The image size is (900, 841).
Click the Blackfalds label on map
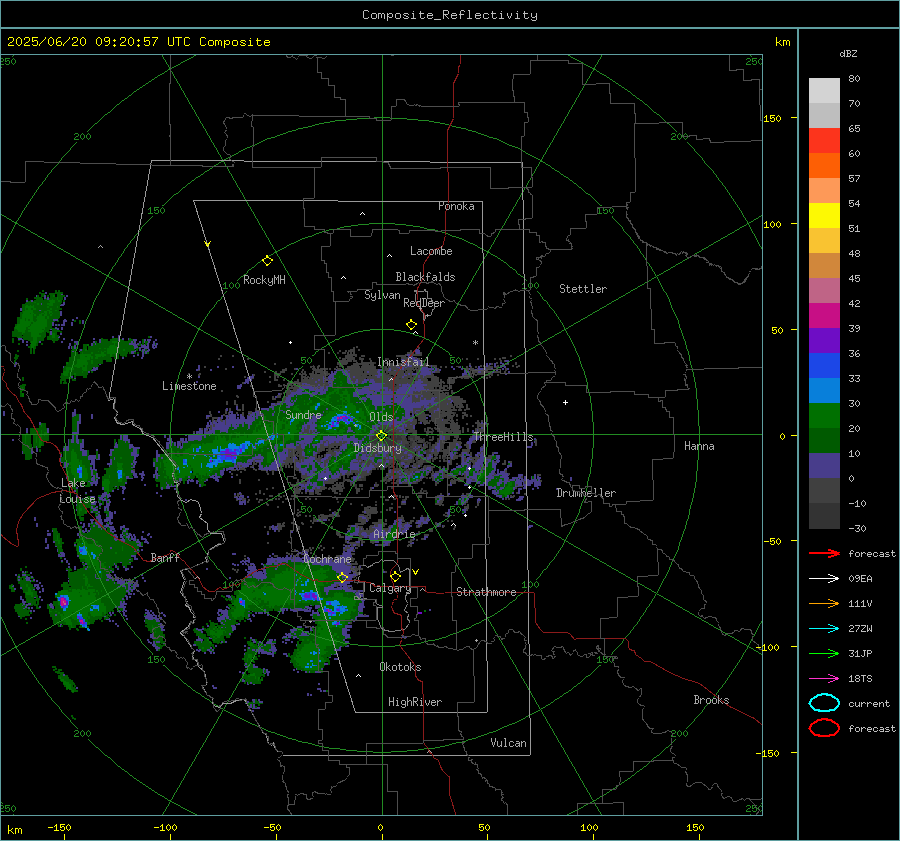tap(425, 277)
